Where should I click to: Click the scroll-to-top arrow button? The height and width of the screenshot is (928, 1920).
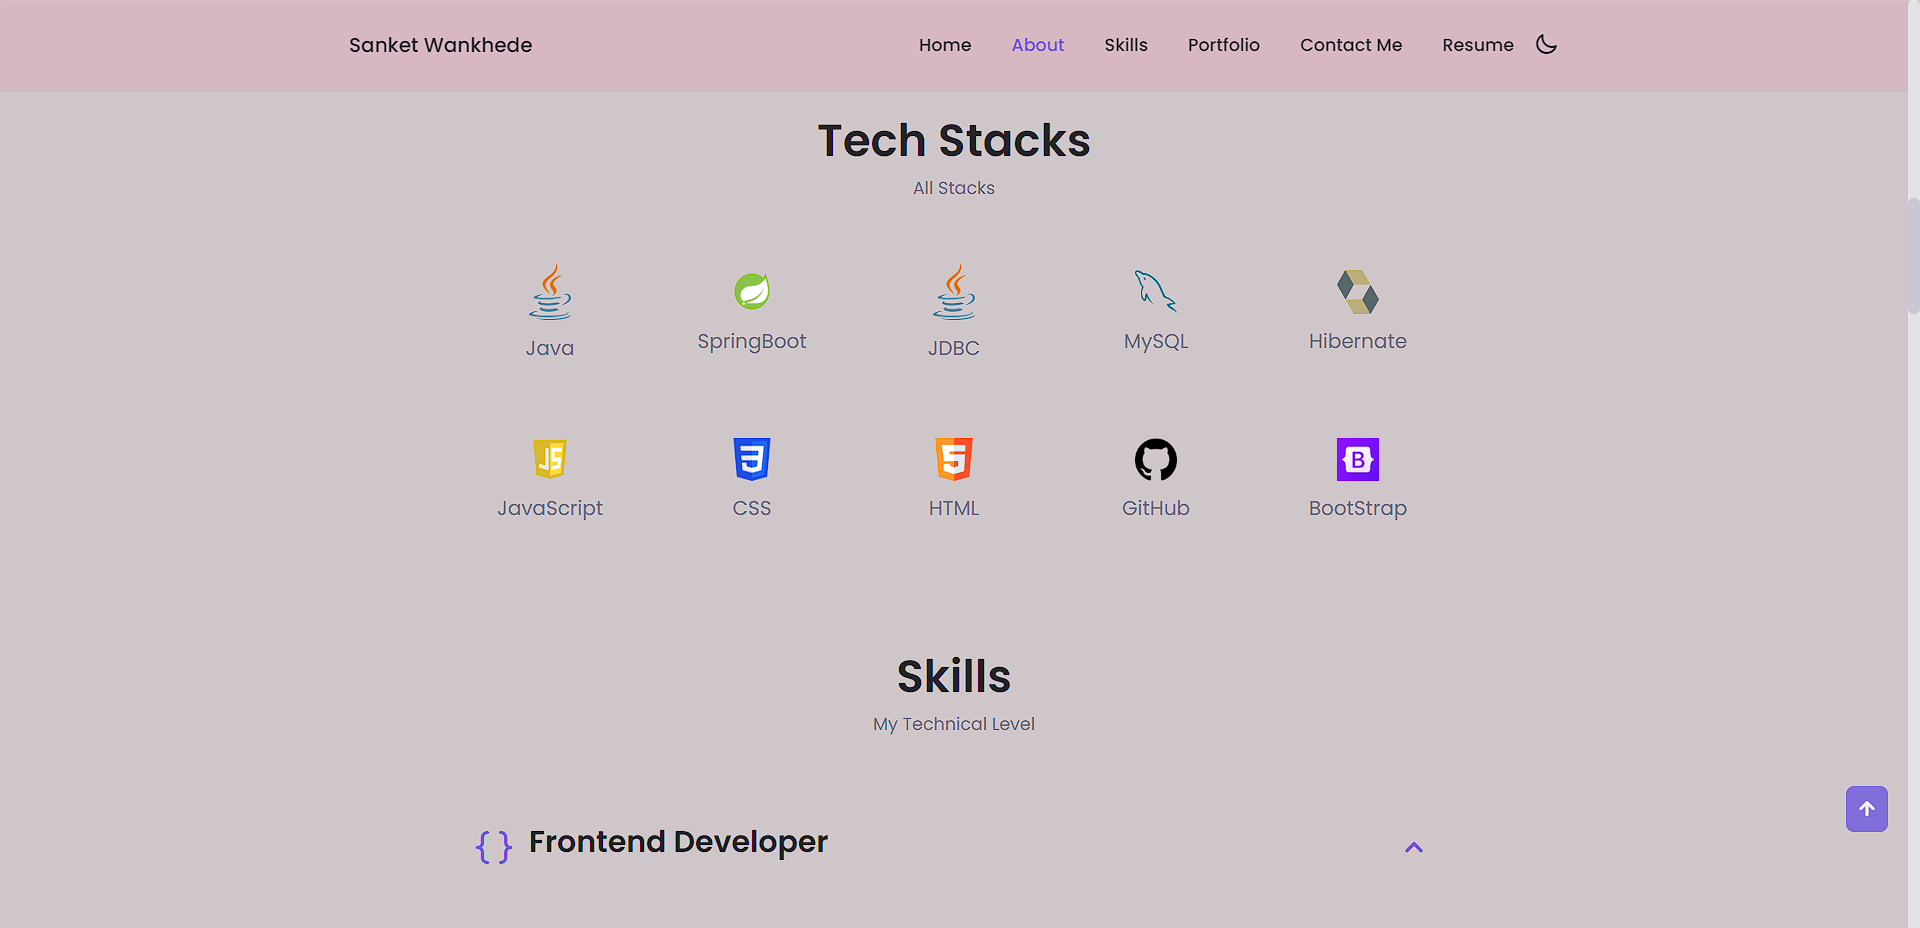(x=1866, y=809)
